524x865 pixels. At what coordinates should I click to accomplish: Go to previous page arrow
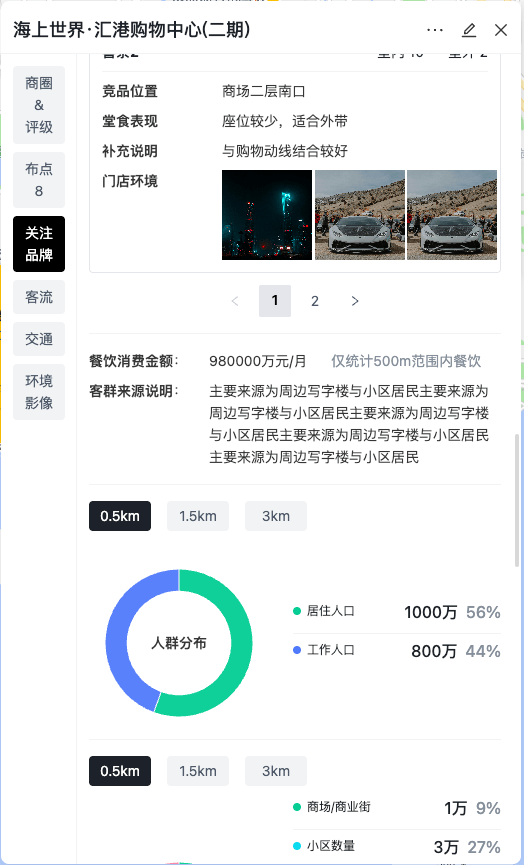coord(235,301)
